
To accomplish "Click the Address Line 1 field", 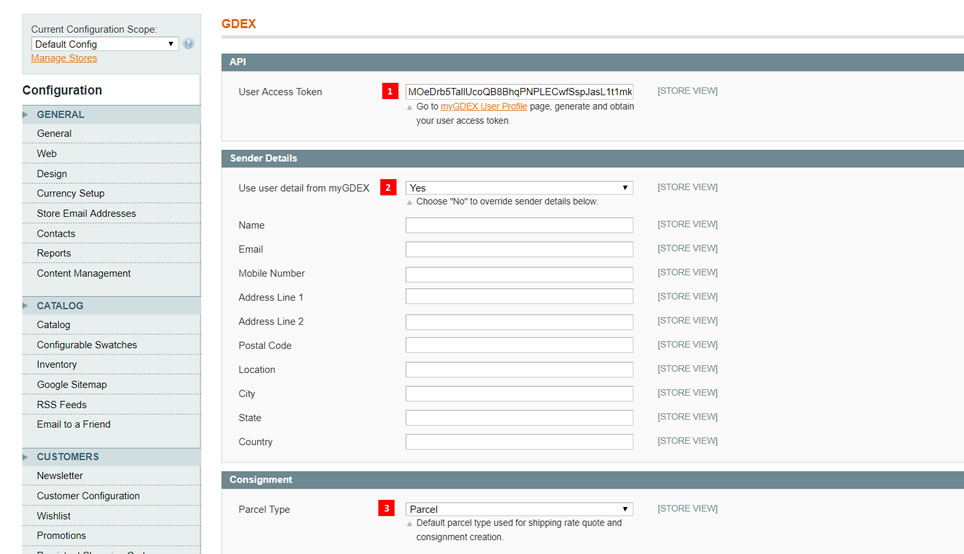I will pos(520,296).
